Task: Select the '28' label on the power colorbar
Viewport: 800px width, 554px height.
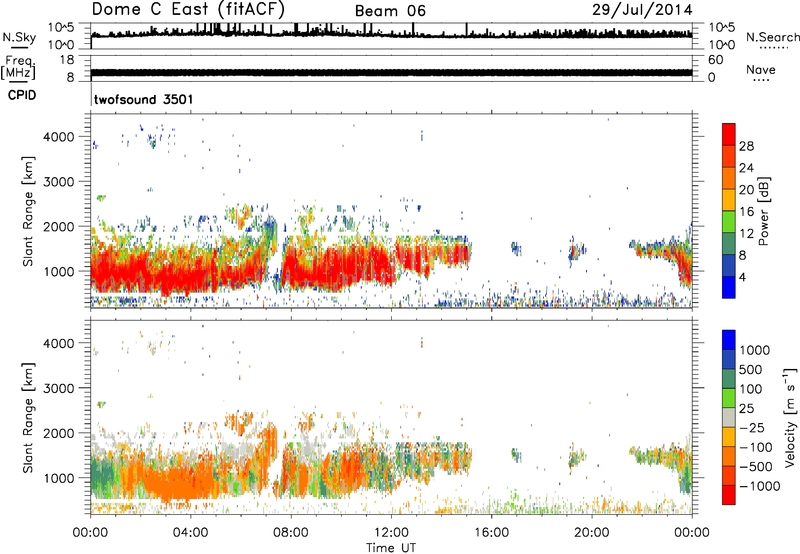Action: 746,146
